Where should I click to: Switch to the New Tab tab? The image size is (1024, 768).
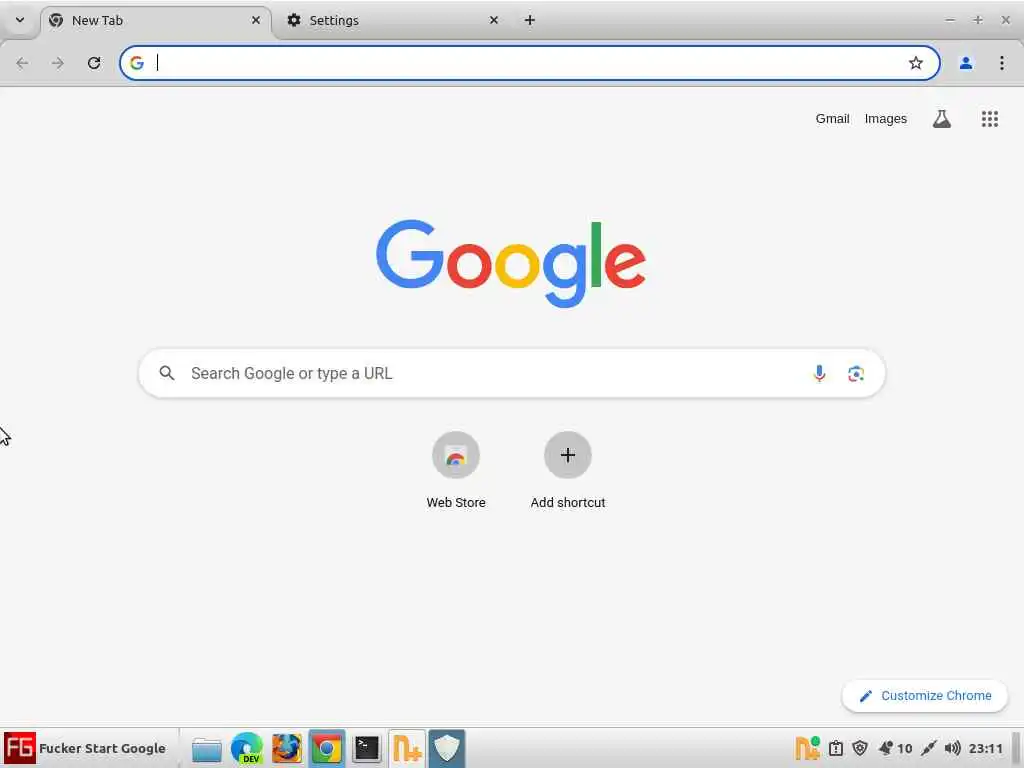pyautogui.click(x=156, y=20)
